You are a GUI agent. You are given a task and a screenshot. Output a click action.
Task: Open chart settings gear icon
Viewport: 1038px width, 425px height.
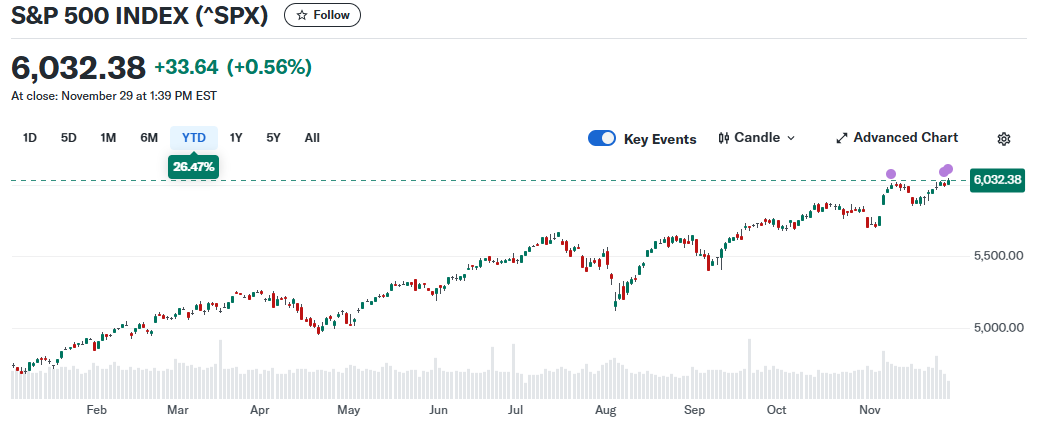click(1005, 139)
